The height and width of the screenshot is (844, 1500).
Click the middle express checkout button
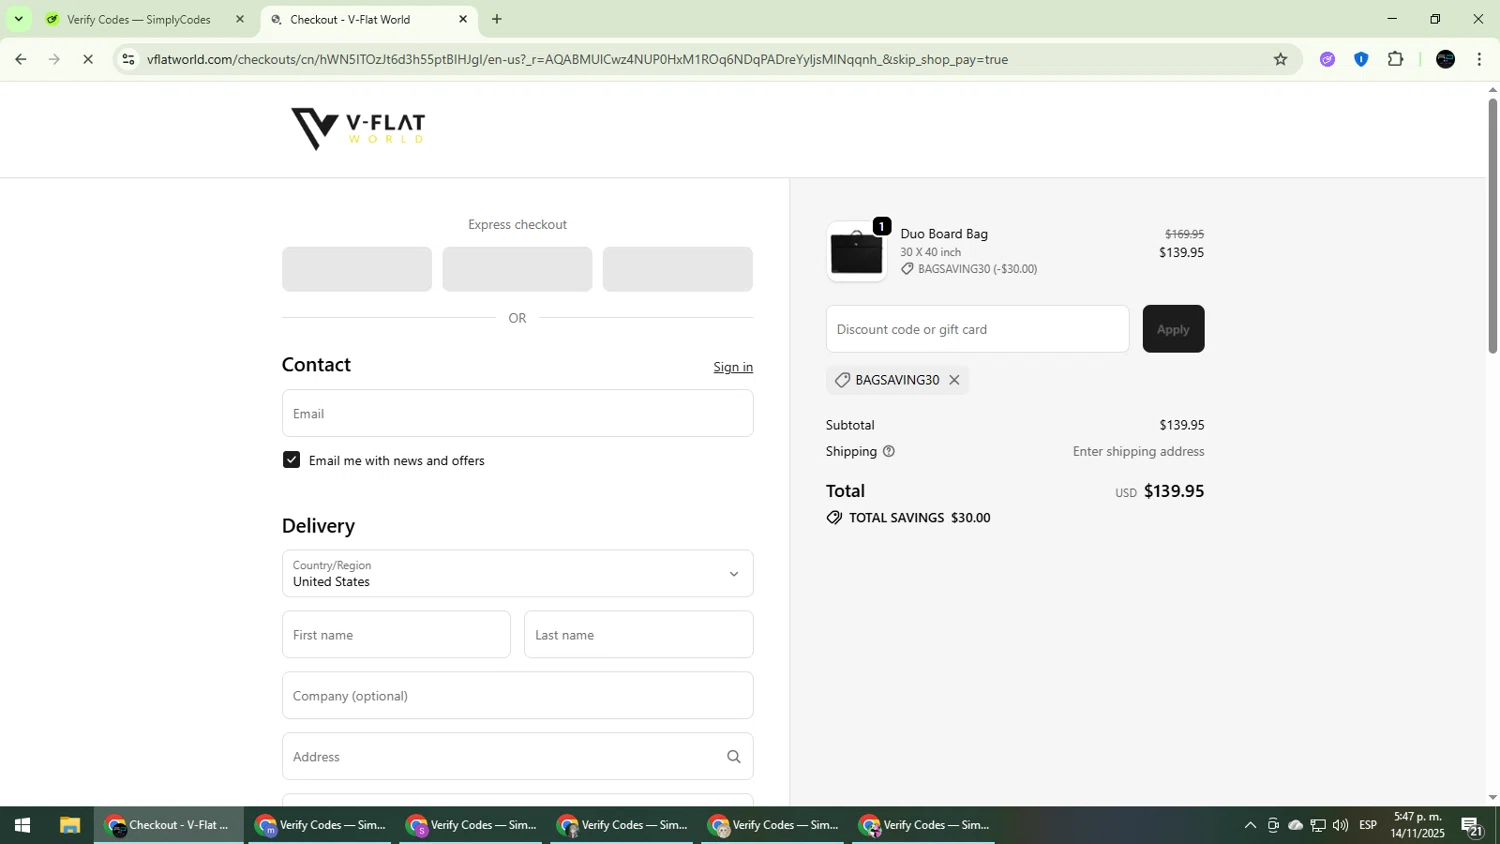click(x=517, y=269)
